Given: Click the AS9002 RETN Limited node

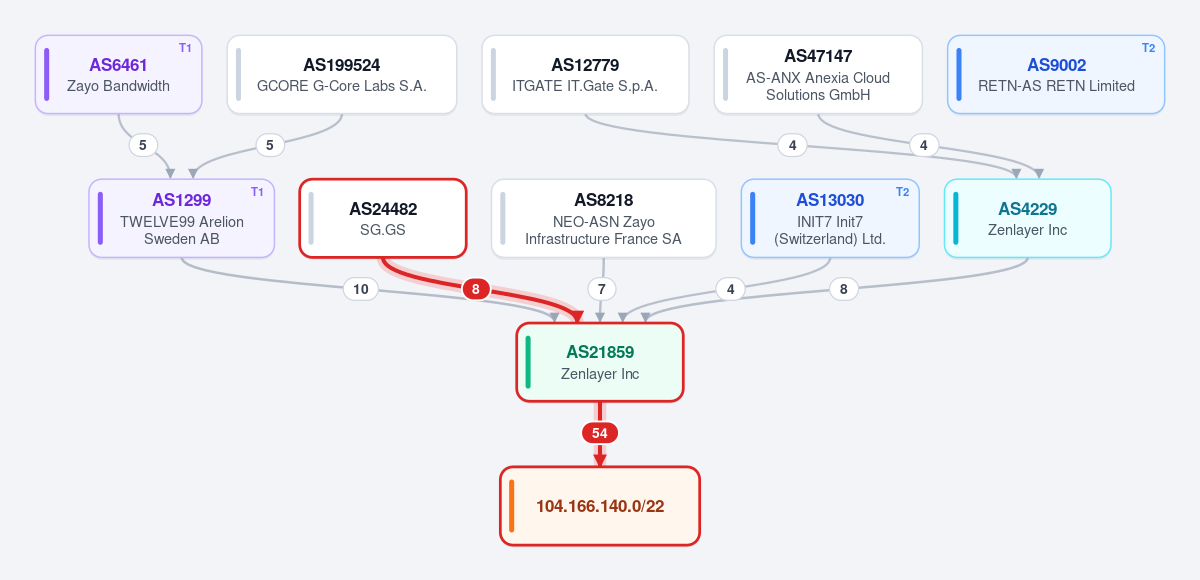Looking at the screenshot, I should [x=1056, y=75].
